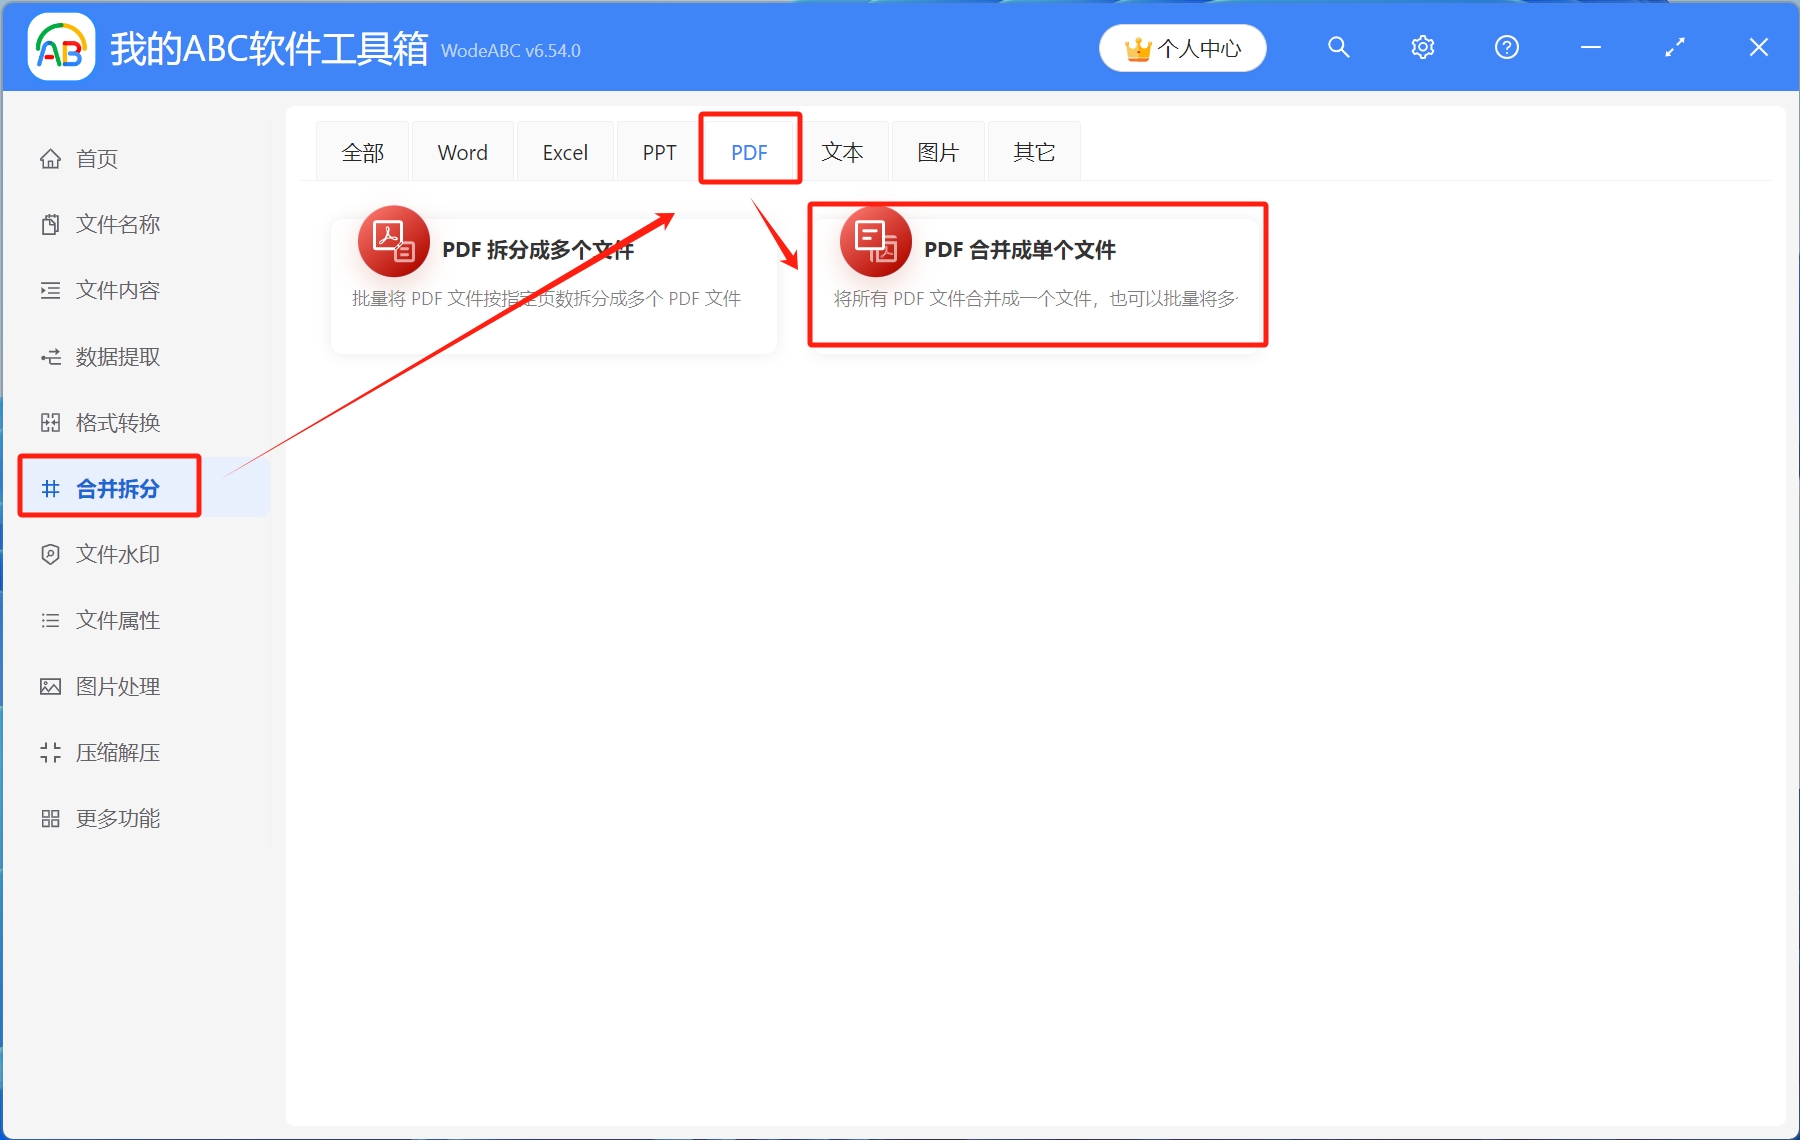Click the help question mark icon
Viewport: 1800px width, 1140px height.
1506,47
